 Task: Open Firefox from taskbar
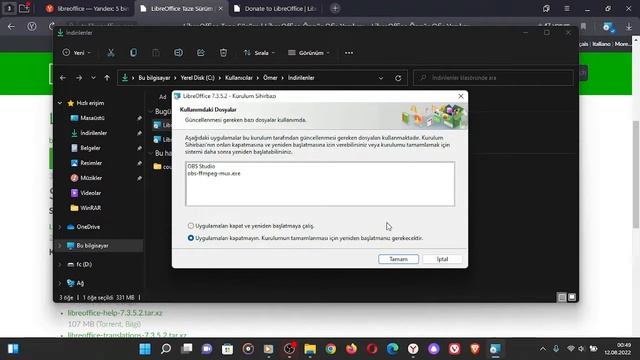pyautogui.click(x=351, y=349)
